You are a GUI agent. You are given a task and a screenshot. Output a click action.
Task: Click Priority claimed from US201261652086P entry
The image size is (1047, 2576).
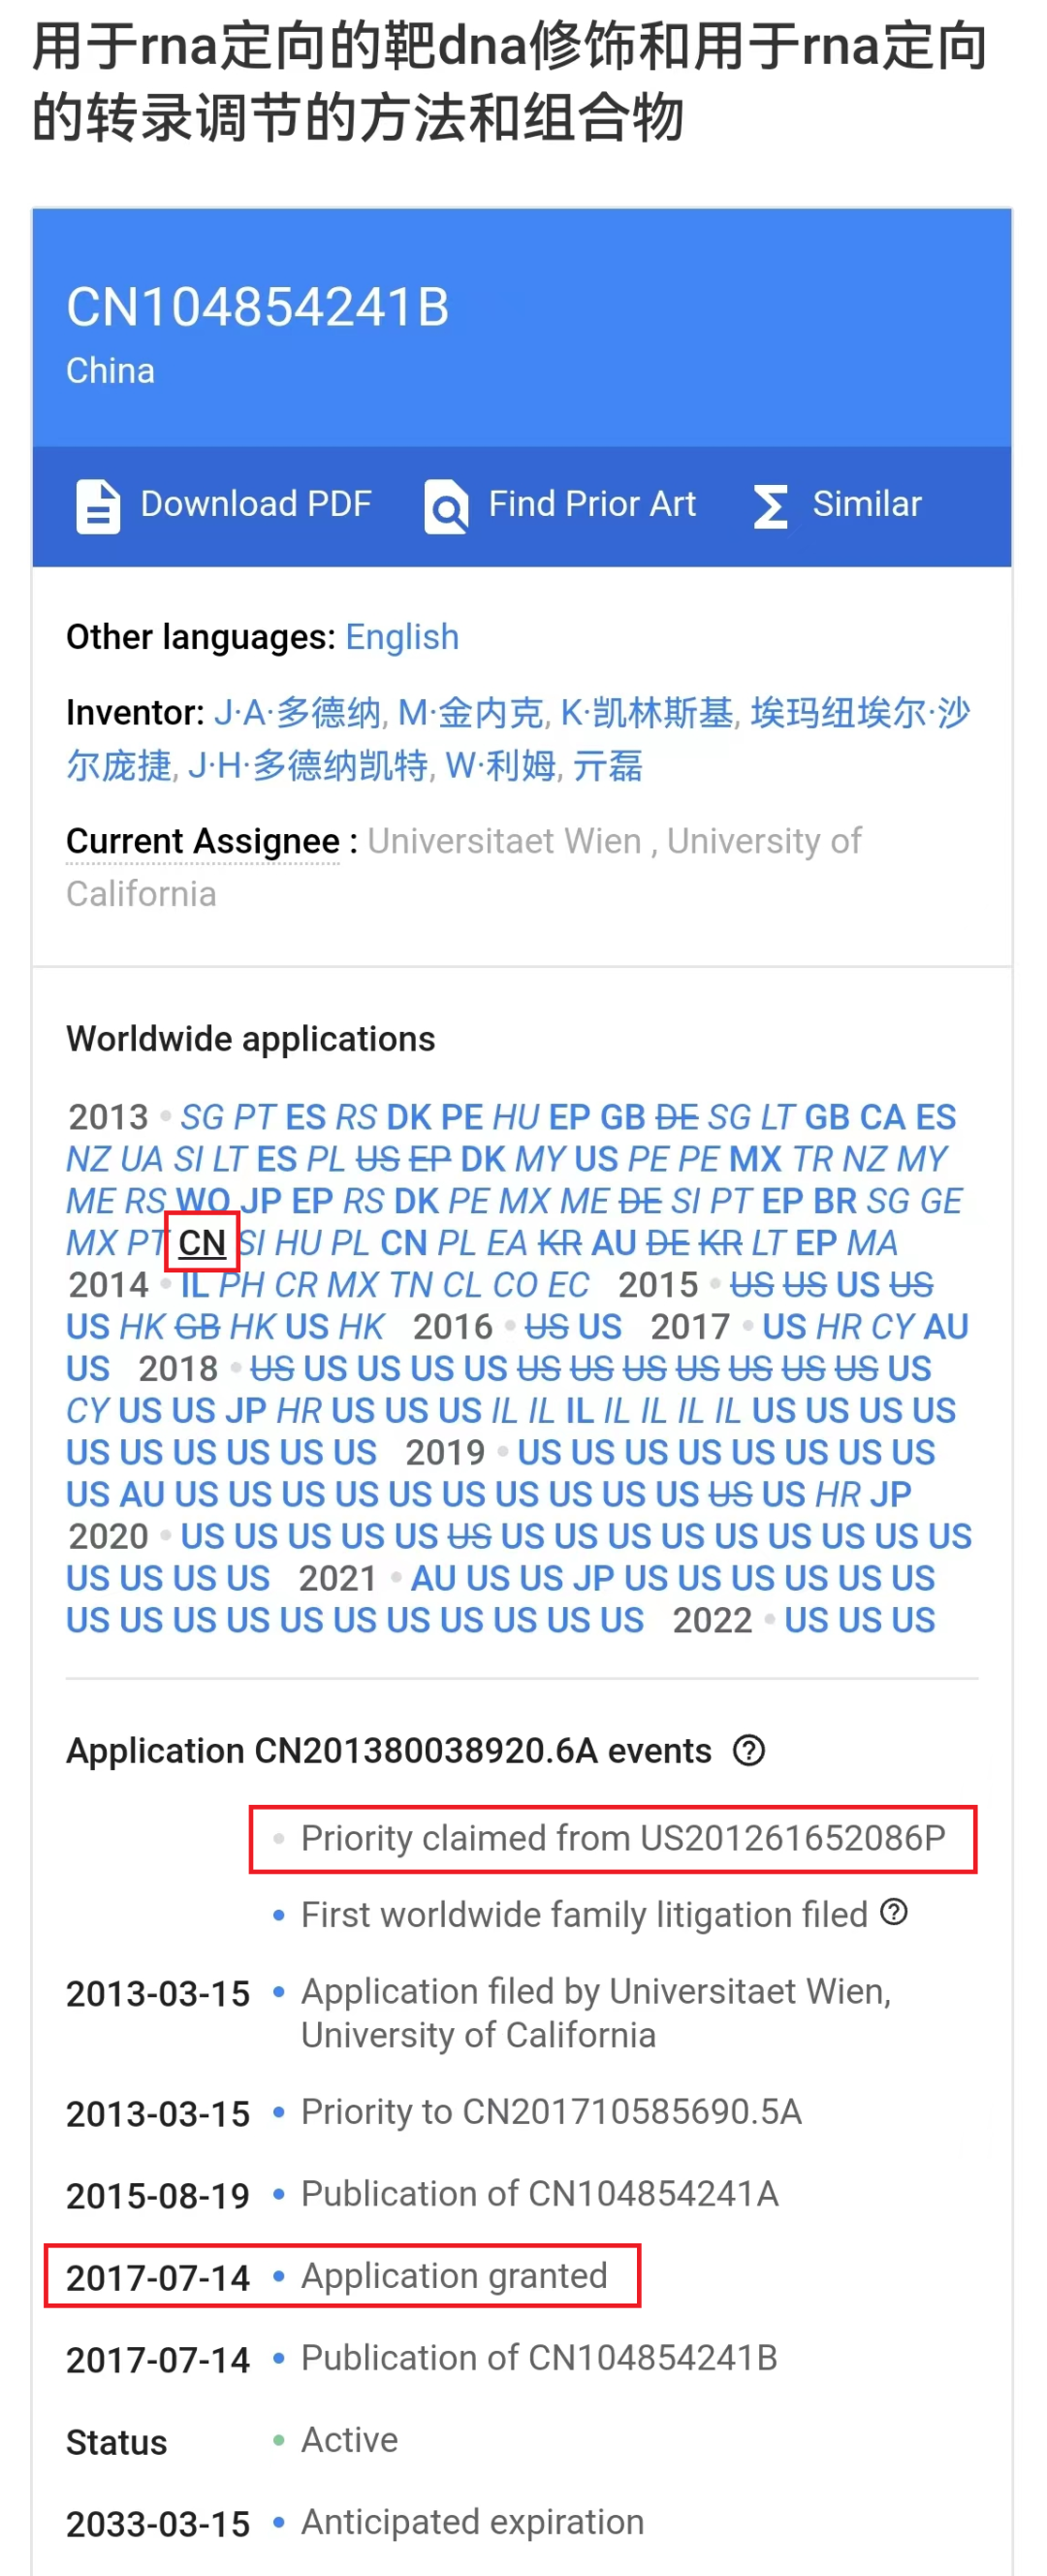[x=622, y=1838]
